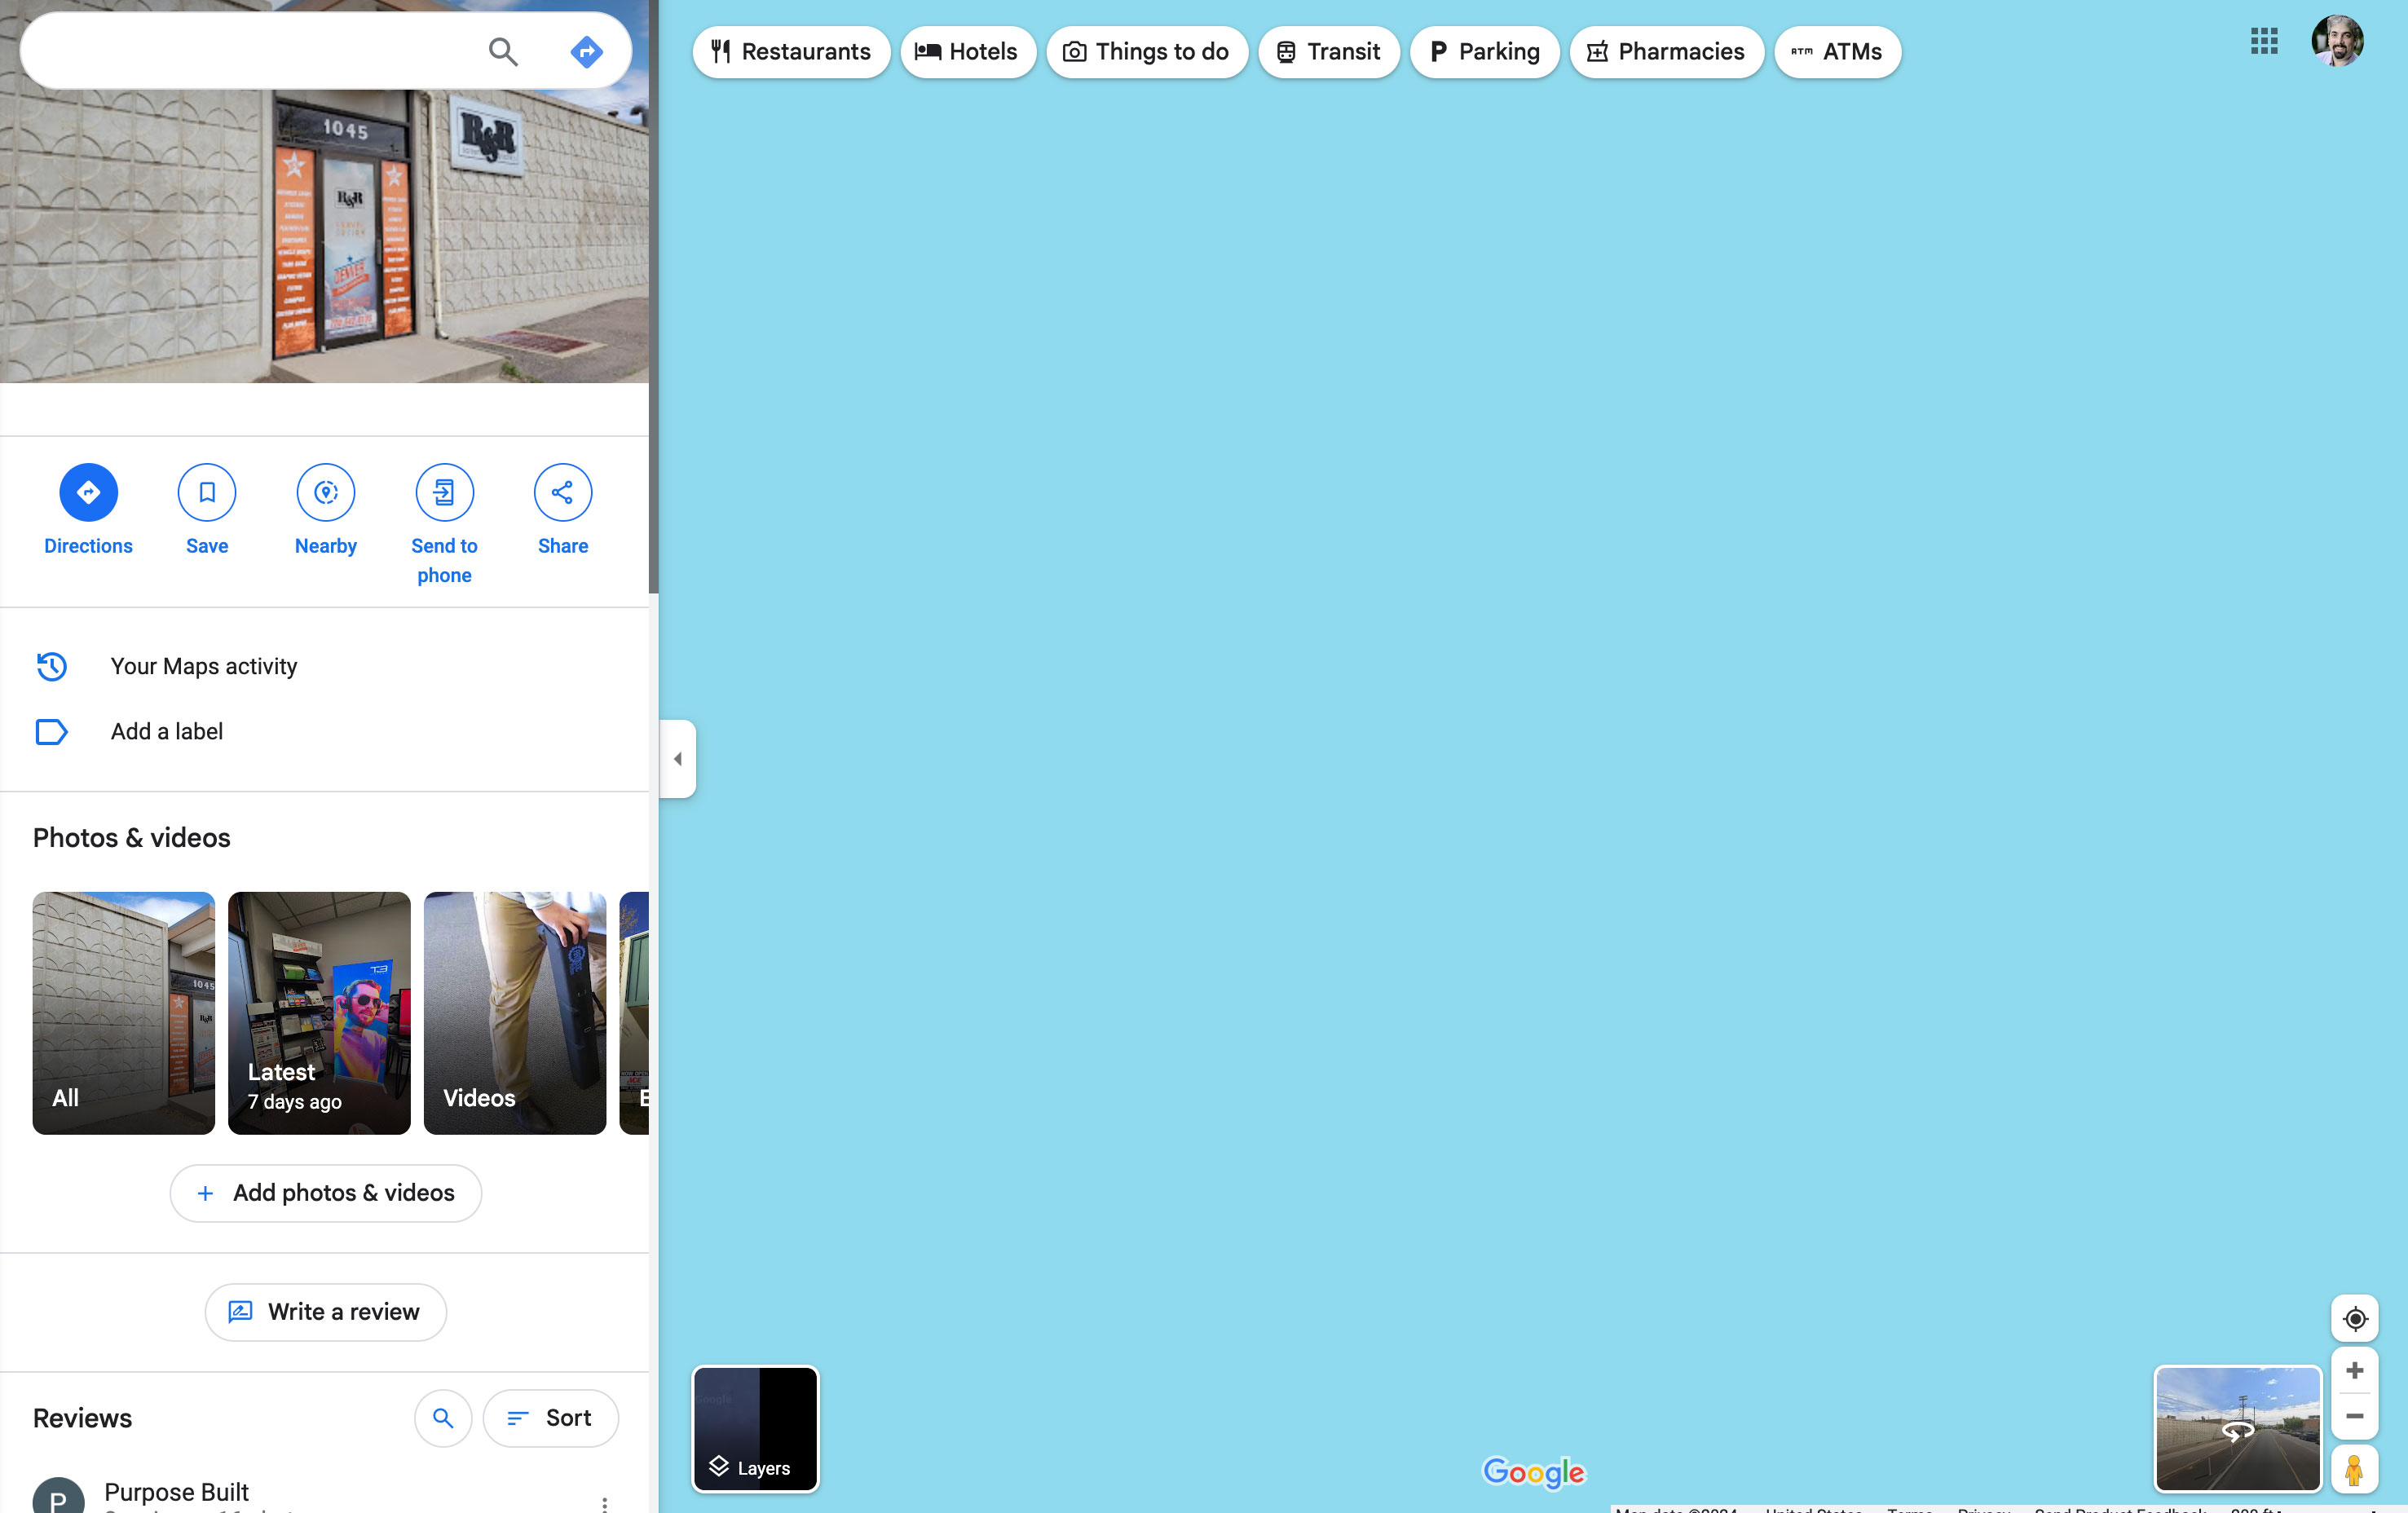Open the Layers map type selector

coord(755,1429)
